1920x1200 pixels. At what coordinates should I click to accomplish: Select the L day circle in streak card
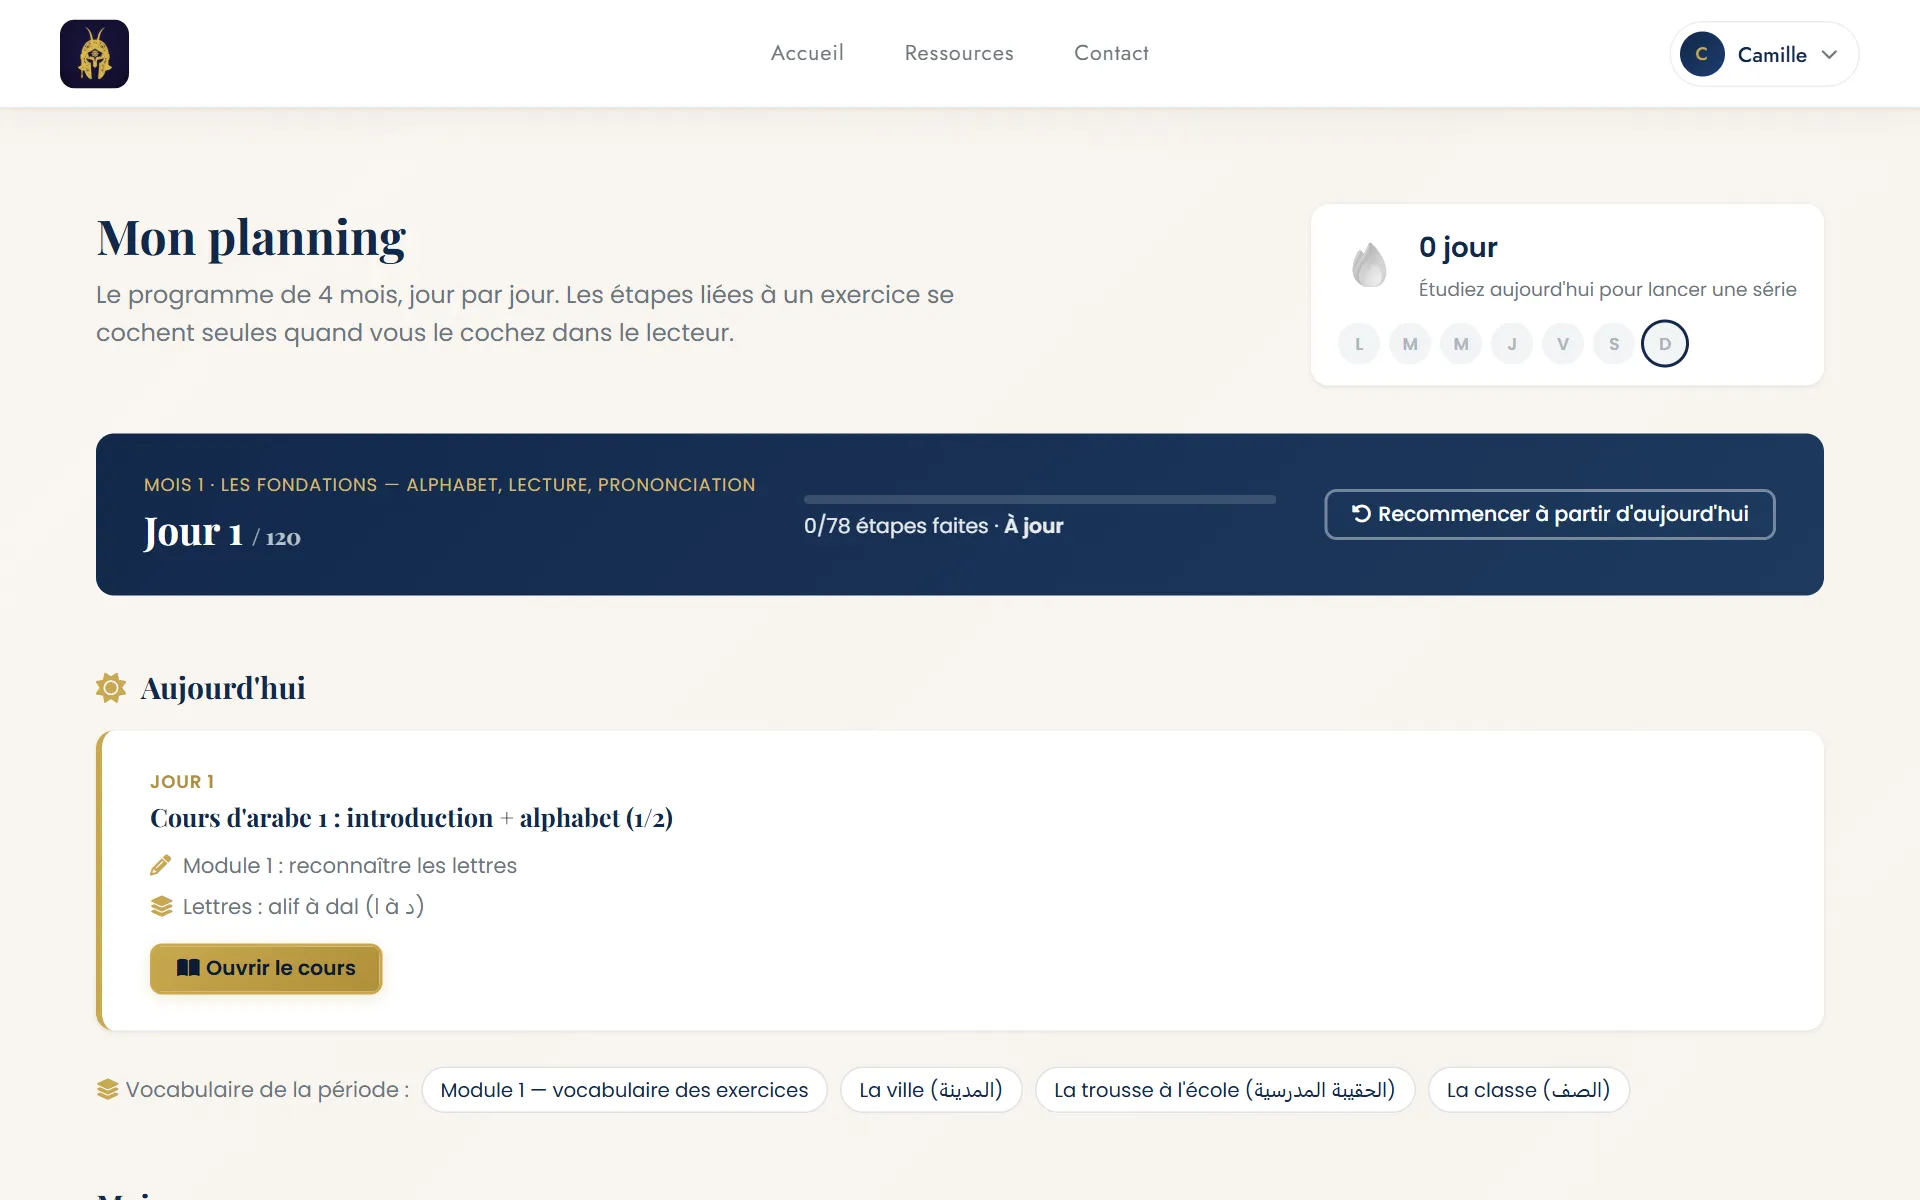(1359, 344)
